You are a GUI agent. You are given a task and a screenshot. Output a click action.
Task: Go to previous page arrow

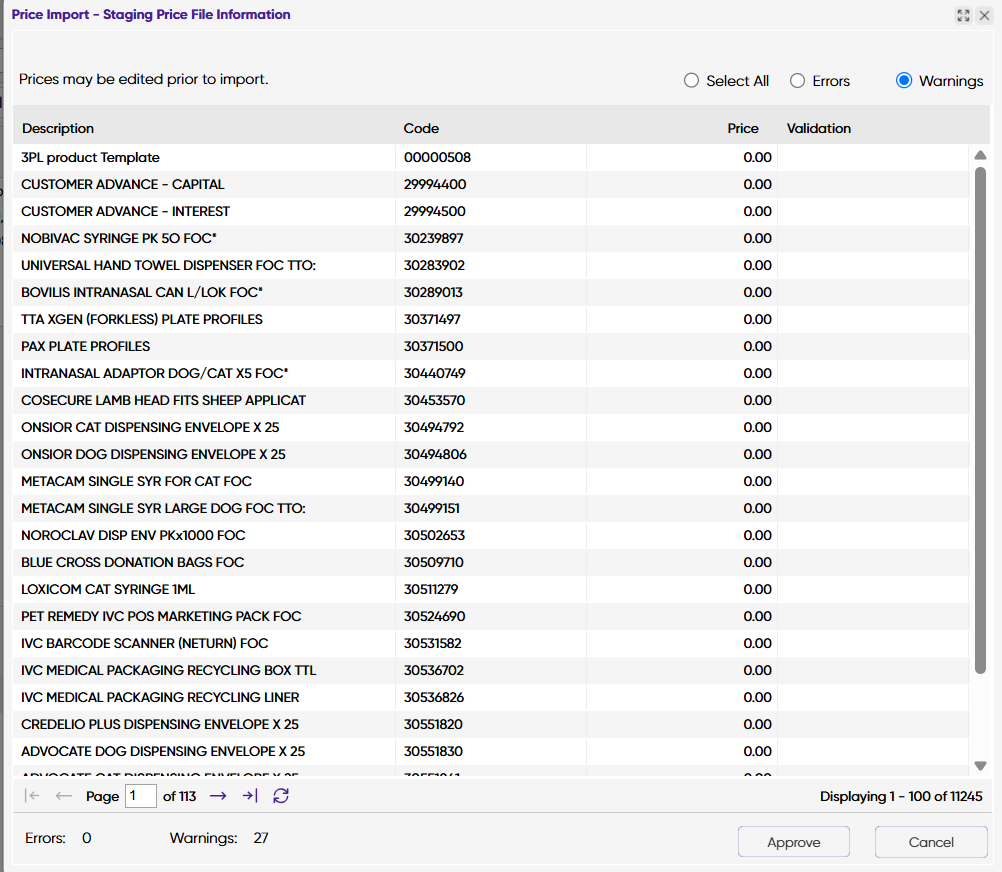point(64,796)
